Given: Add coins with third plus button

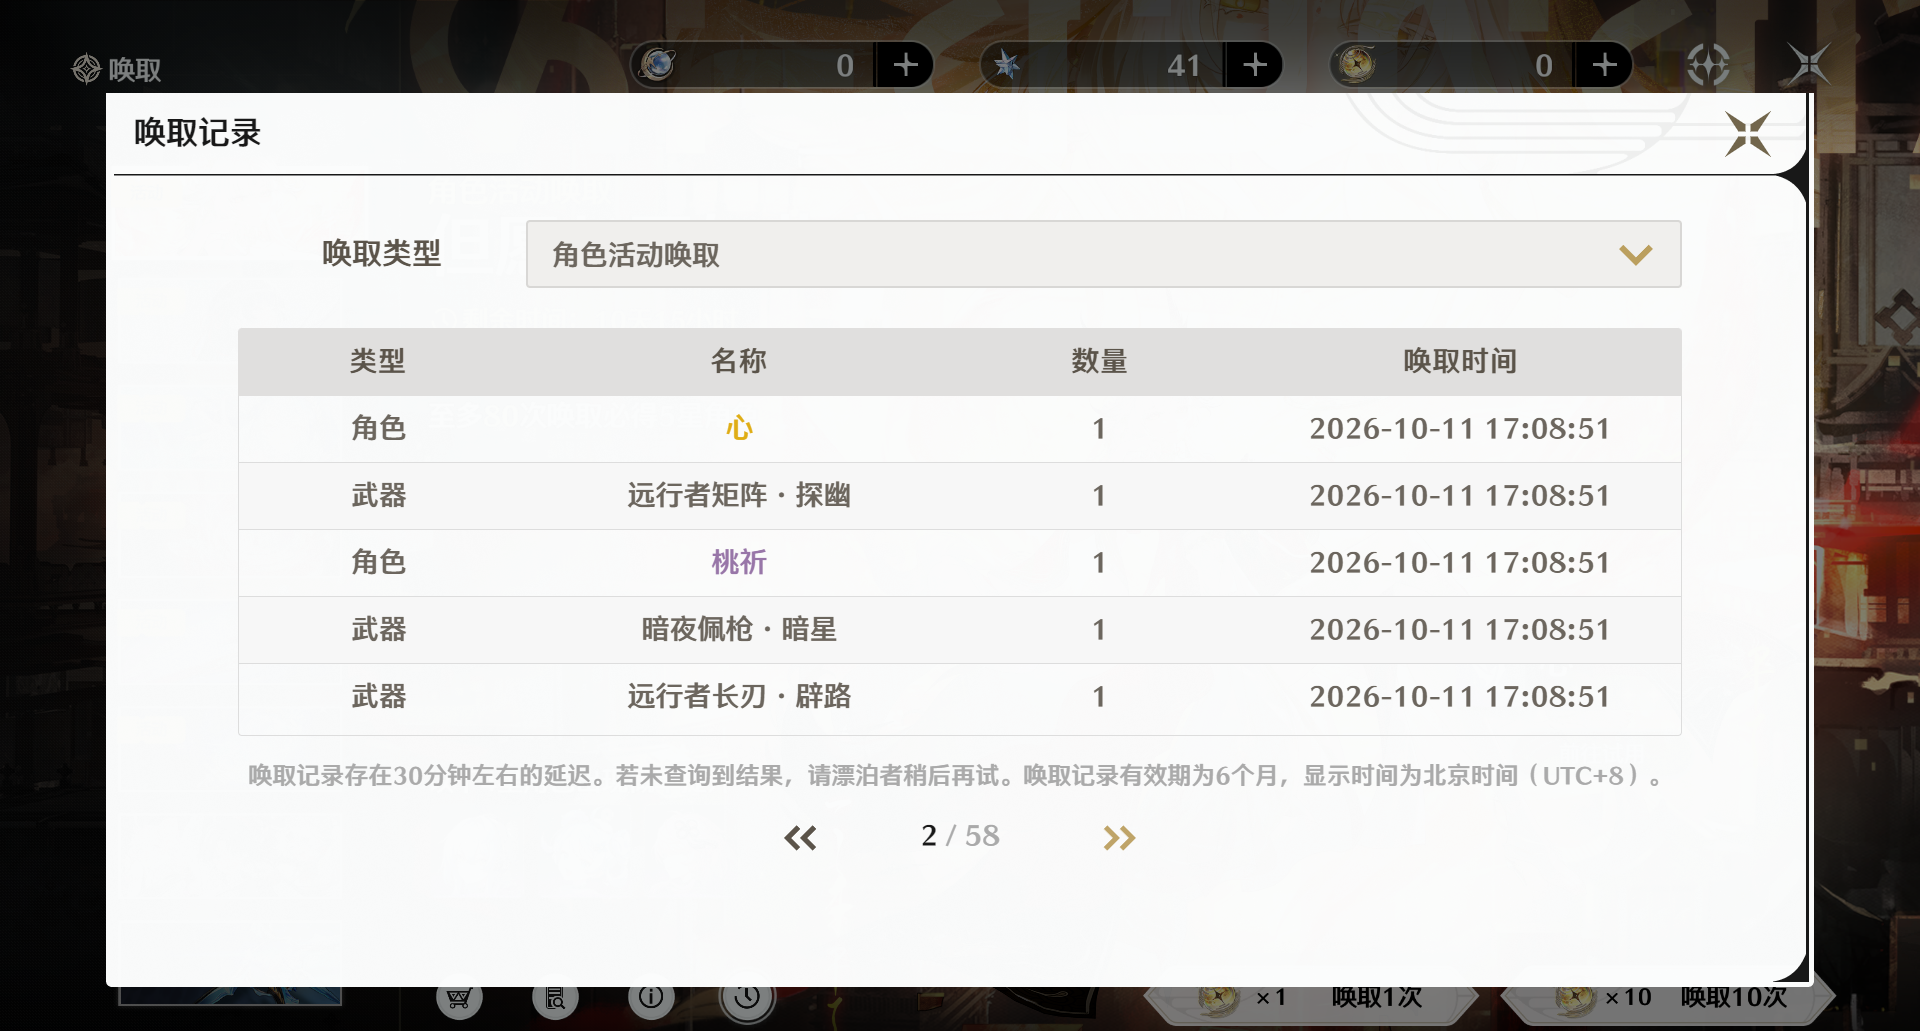Looking at the screenshot, I should (1604, 65).
